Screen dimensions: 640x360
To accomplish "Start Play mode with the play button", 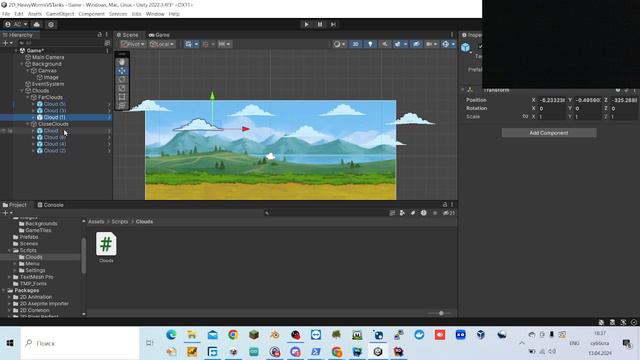I will pyautogui.click(x=306, y=24).
